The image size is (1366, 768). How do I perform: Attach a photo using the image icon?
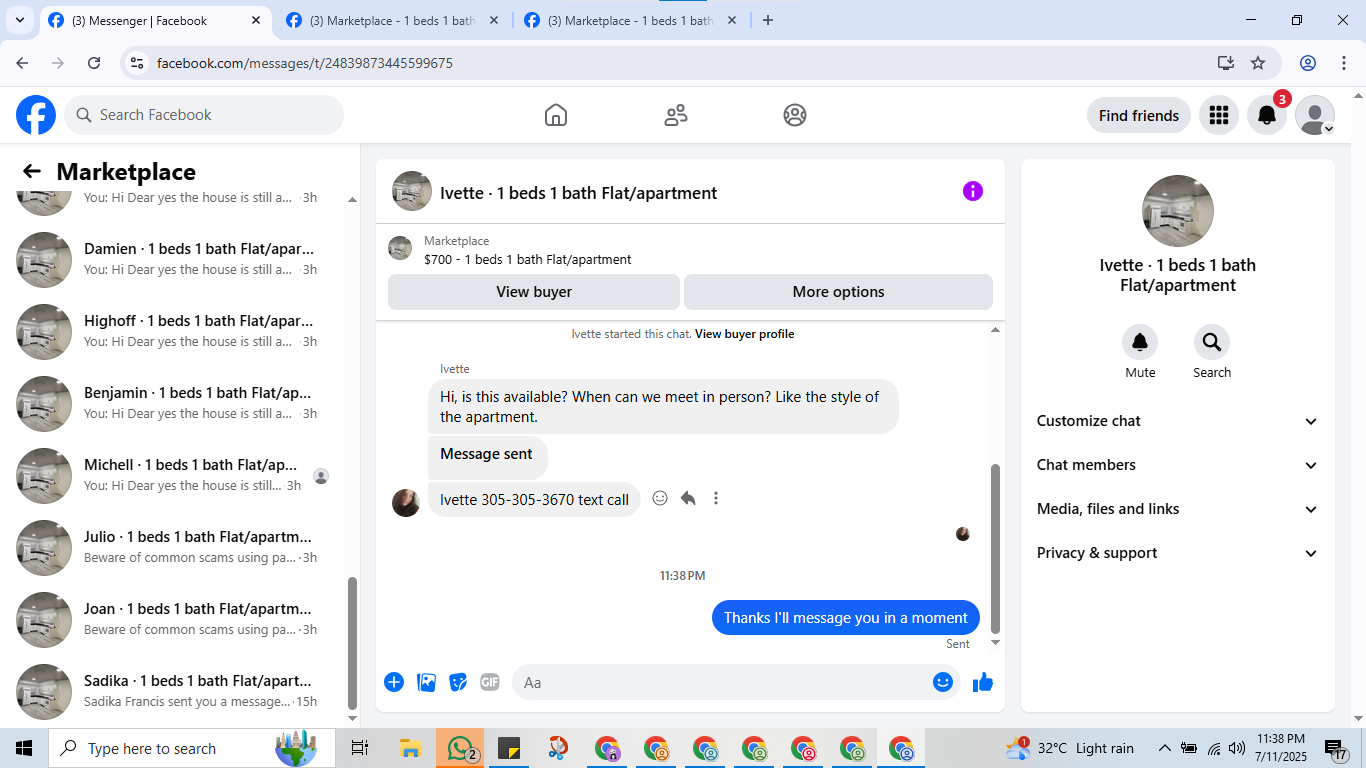click(x=427, y=682)
